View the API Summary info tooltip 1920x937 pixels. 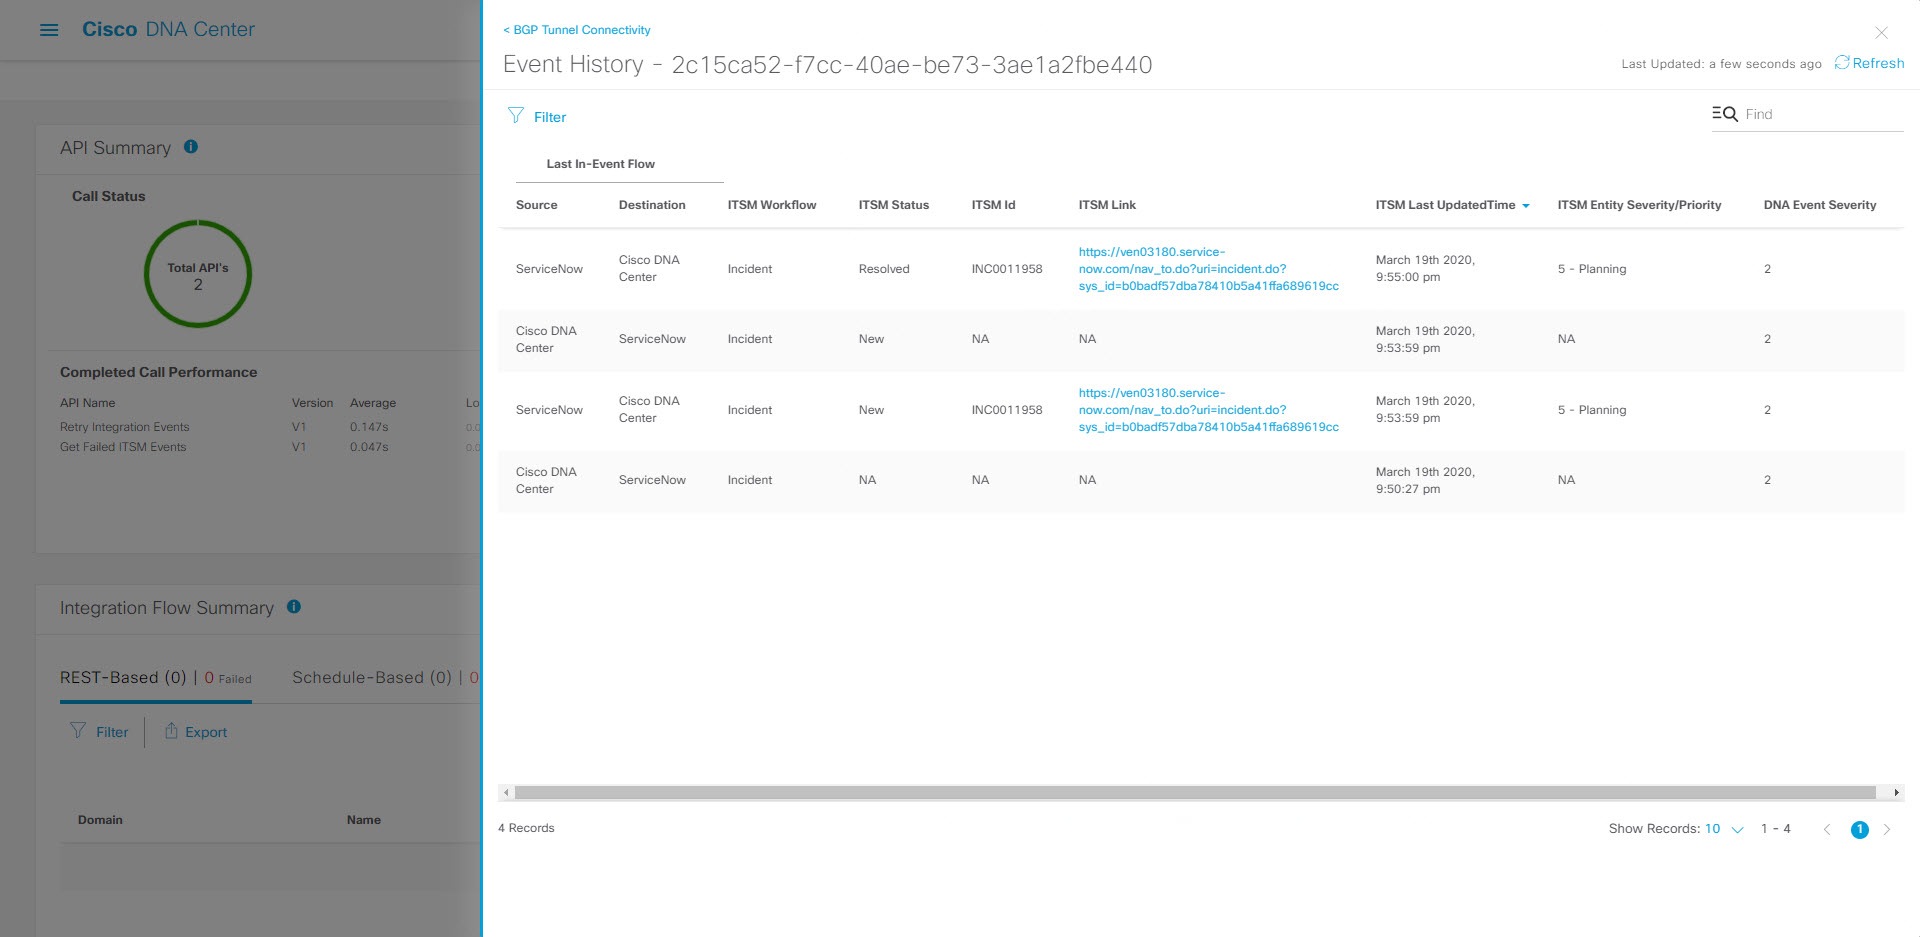(x=189, y=147)
